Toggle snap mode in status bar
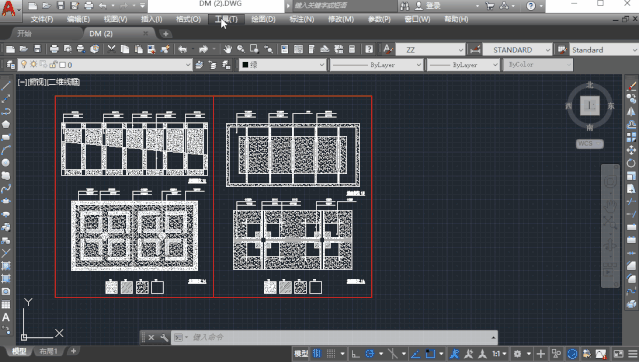 click(331, 353)
